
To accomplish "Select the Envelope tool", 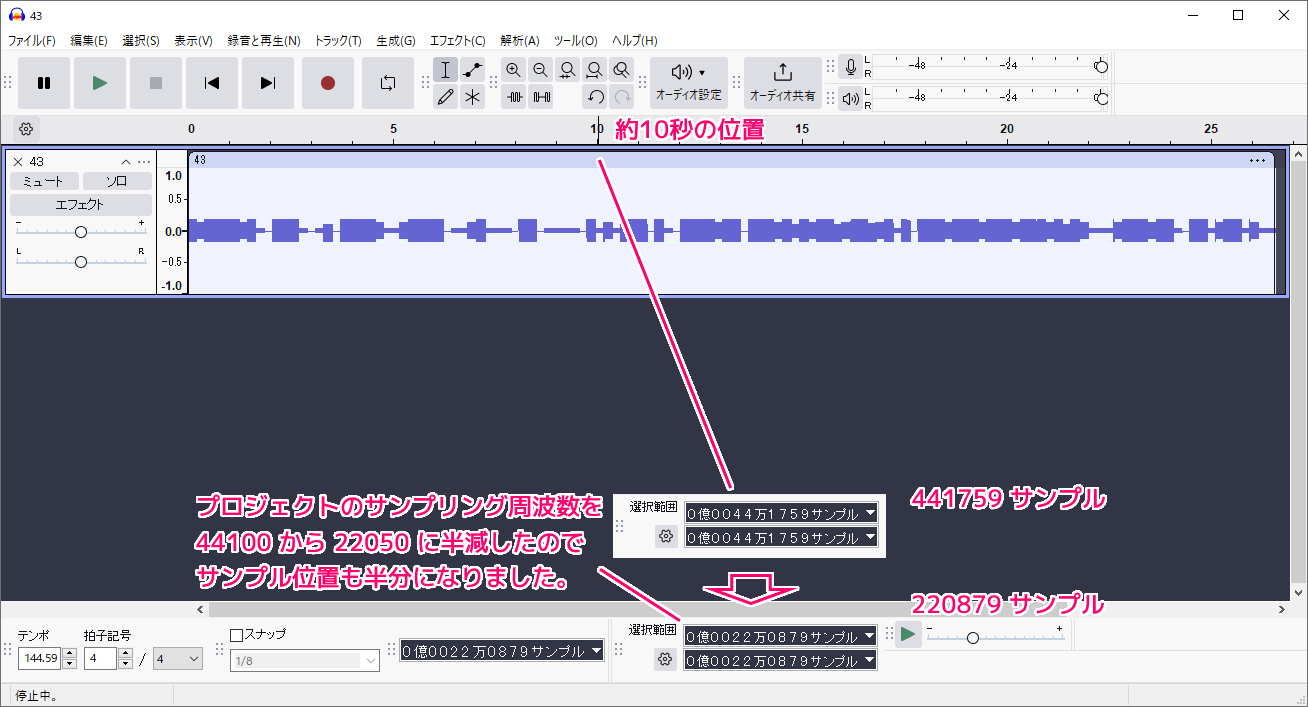I will [473, 70].
